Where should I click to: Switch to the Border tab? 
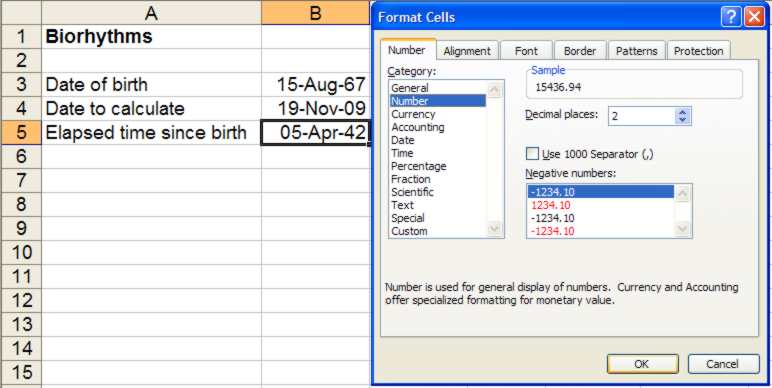click(580, 51)
